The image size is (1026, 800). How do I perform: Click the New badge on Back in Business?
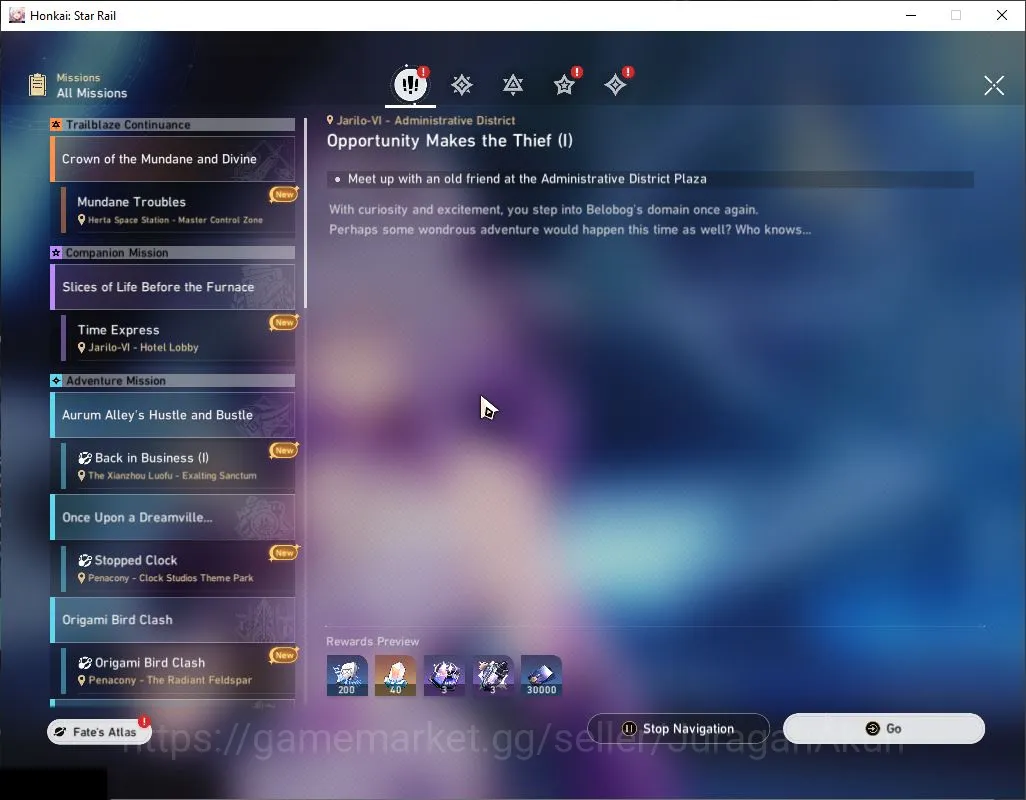(284, 450)
